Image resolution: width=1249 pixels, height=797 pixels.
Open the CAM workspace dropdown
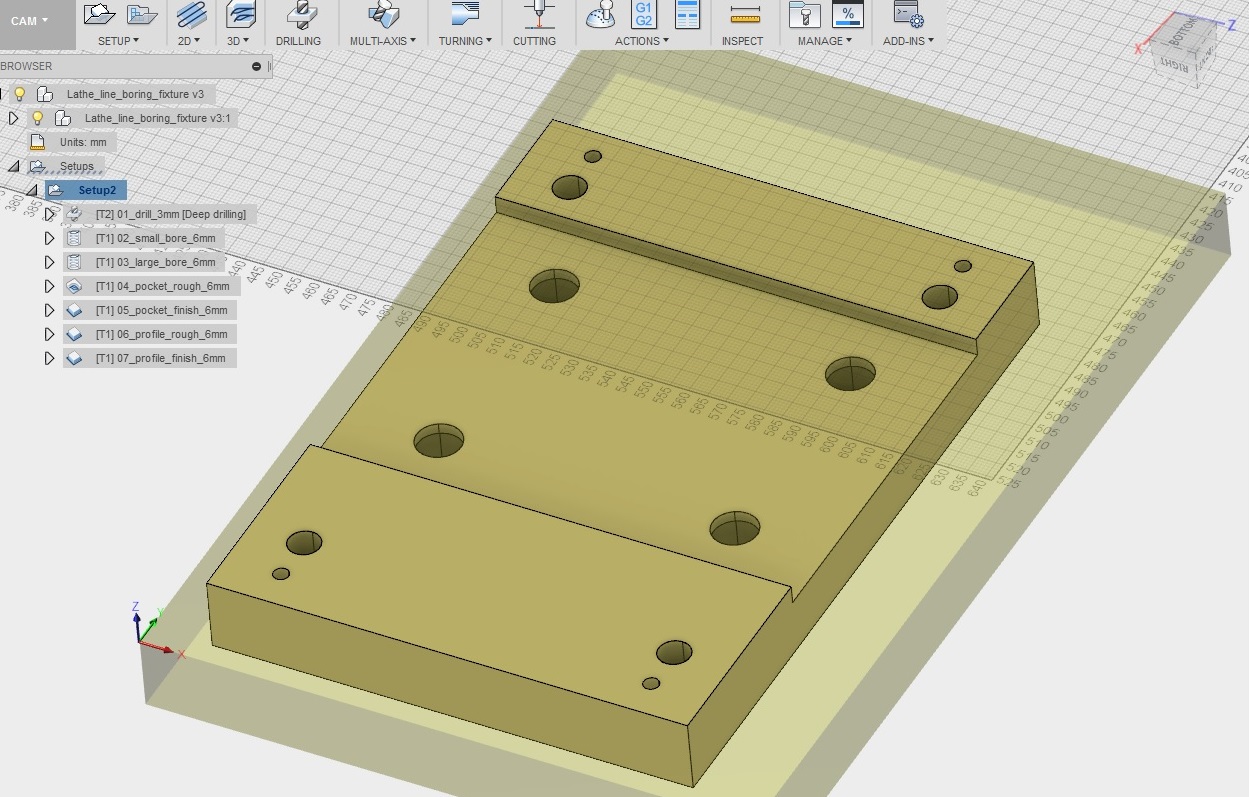(x=30, y=21)
